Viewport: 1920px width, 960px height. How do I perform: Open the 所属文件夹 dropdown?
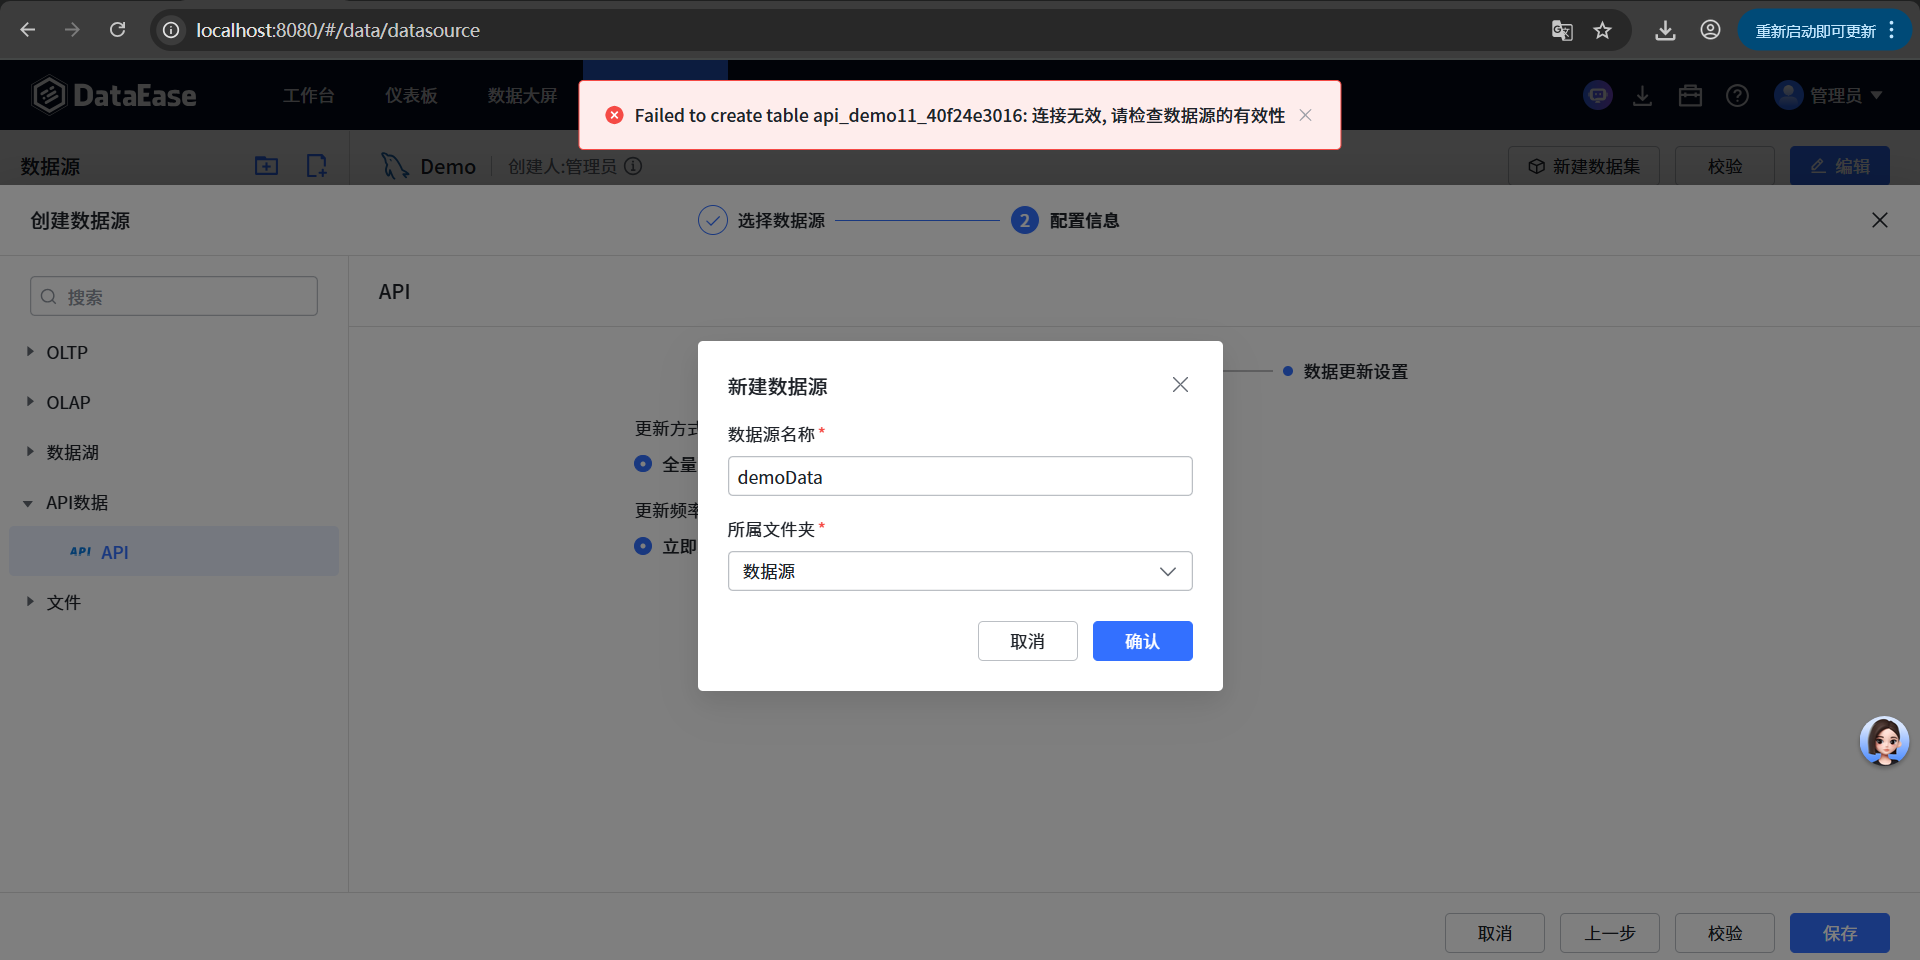point(959,571)
